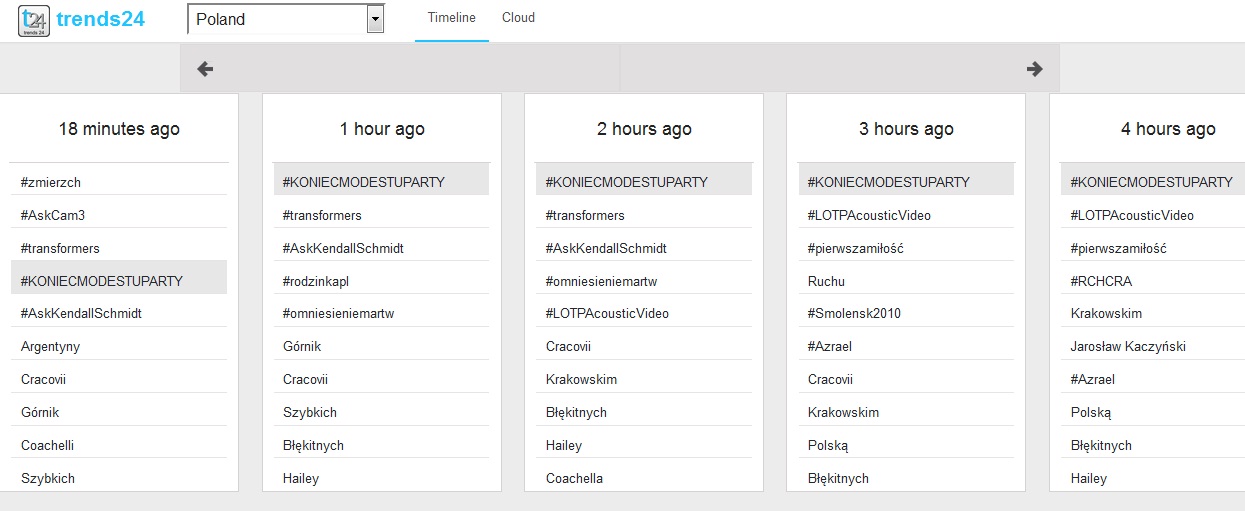Select Argentyny trend in first column
This screenshot has height=511, width=1245.
click(51, 347)
